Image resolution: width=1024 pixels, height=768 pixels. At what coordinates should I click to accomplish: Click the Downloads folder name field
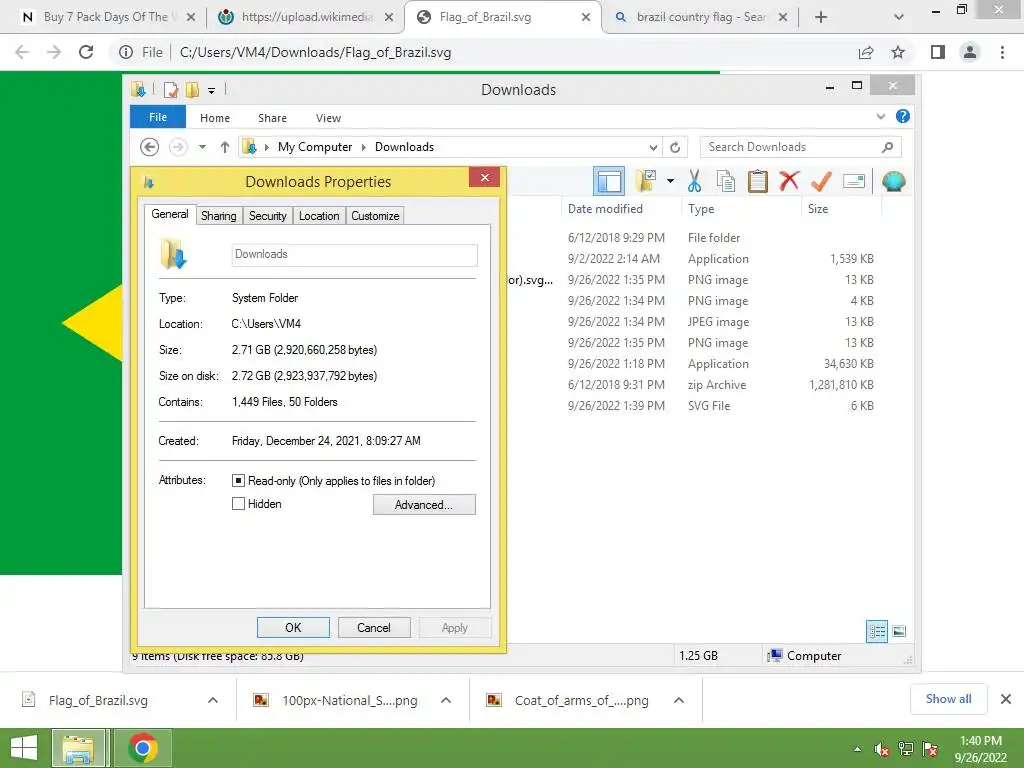click(355, 255)
